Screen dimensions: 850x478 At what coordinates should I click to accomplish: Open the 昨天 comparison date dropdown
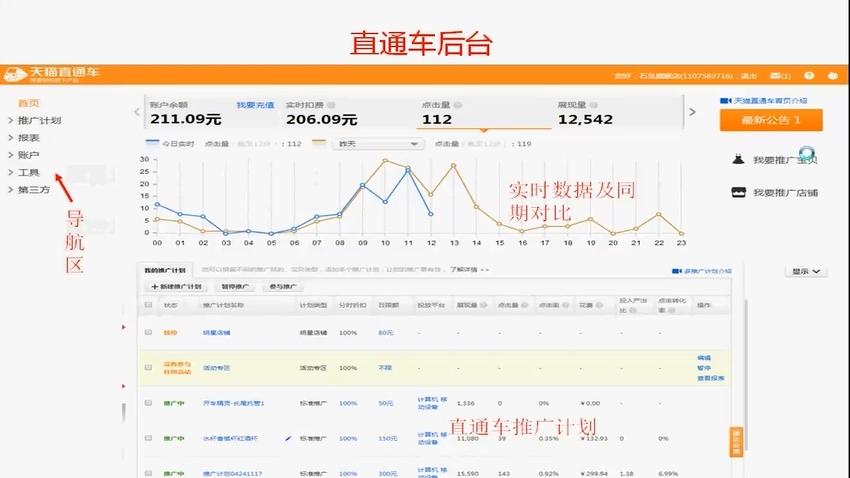[378, 144]
